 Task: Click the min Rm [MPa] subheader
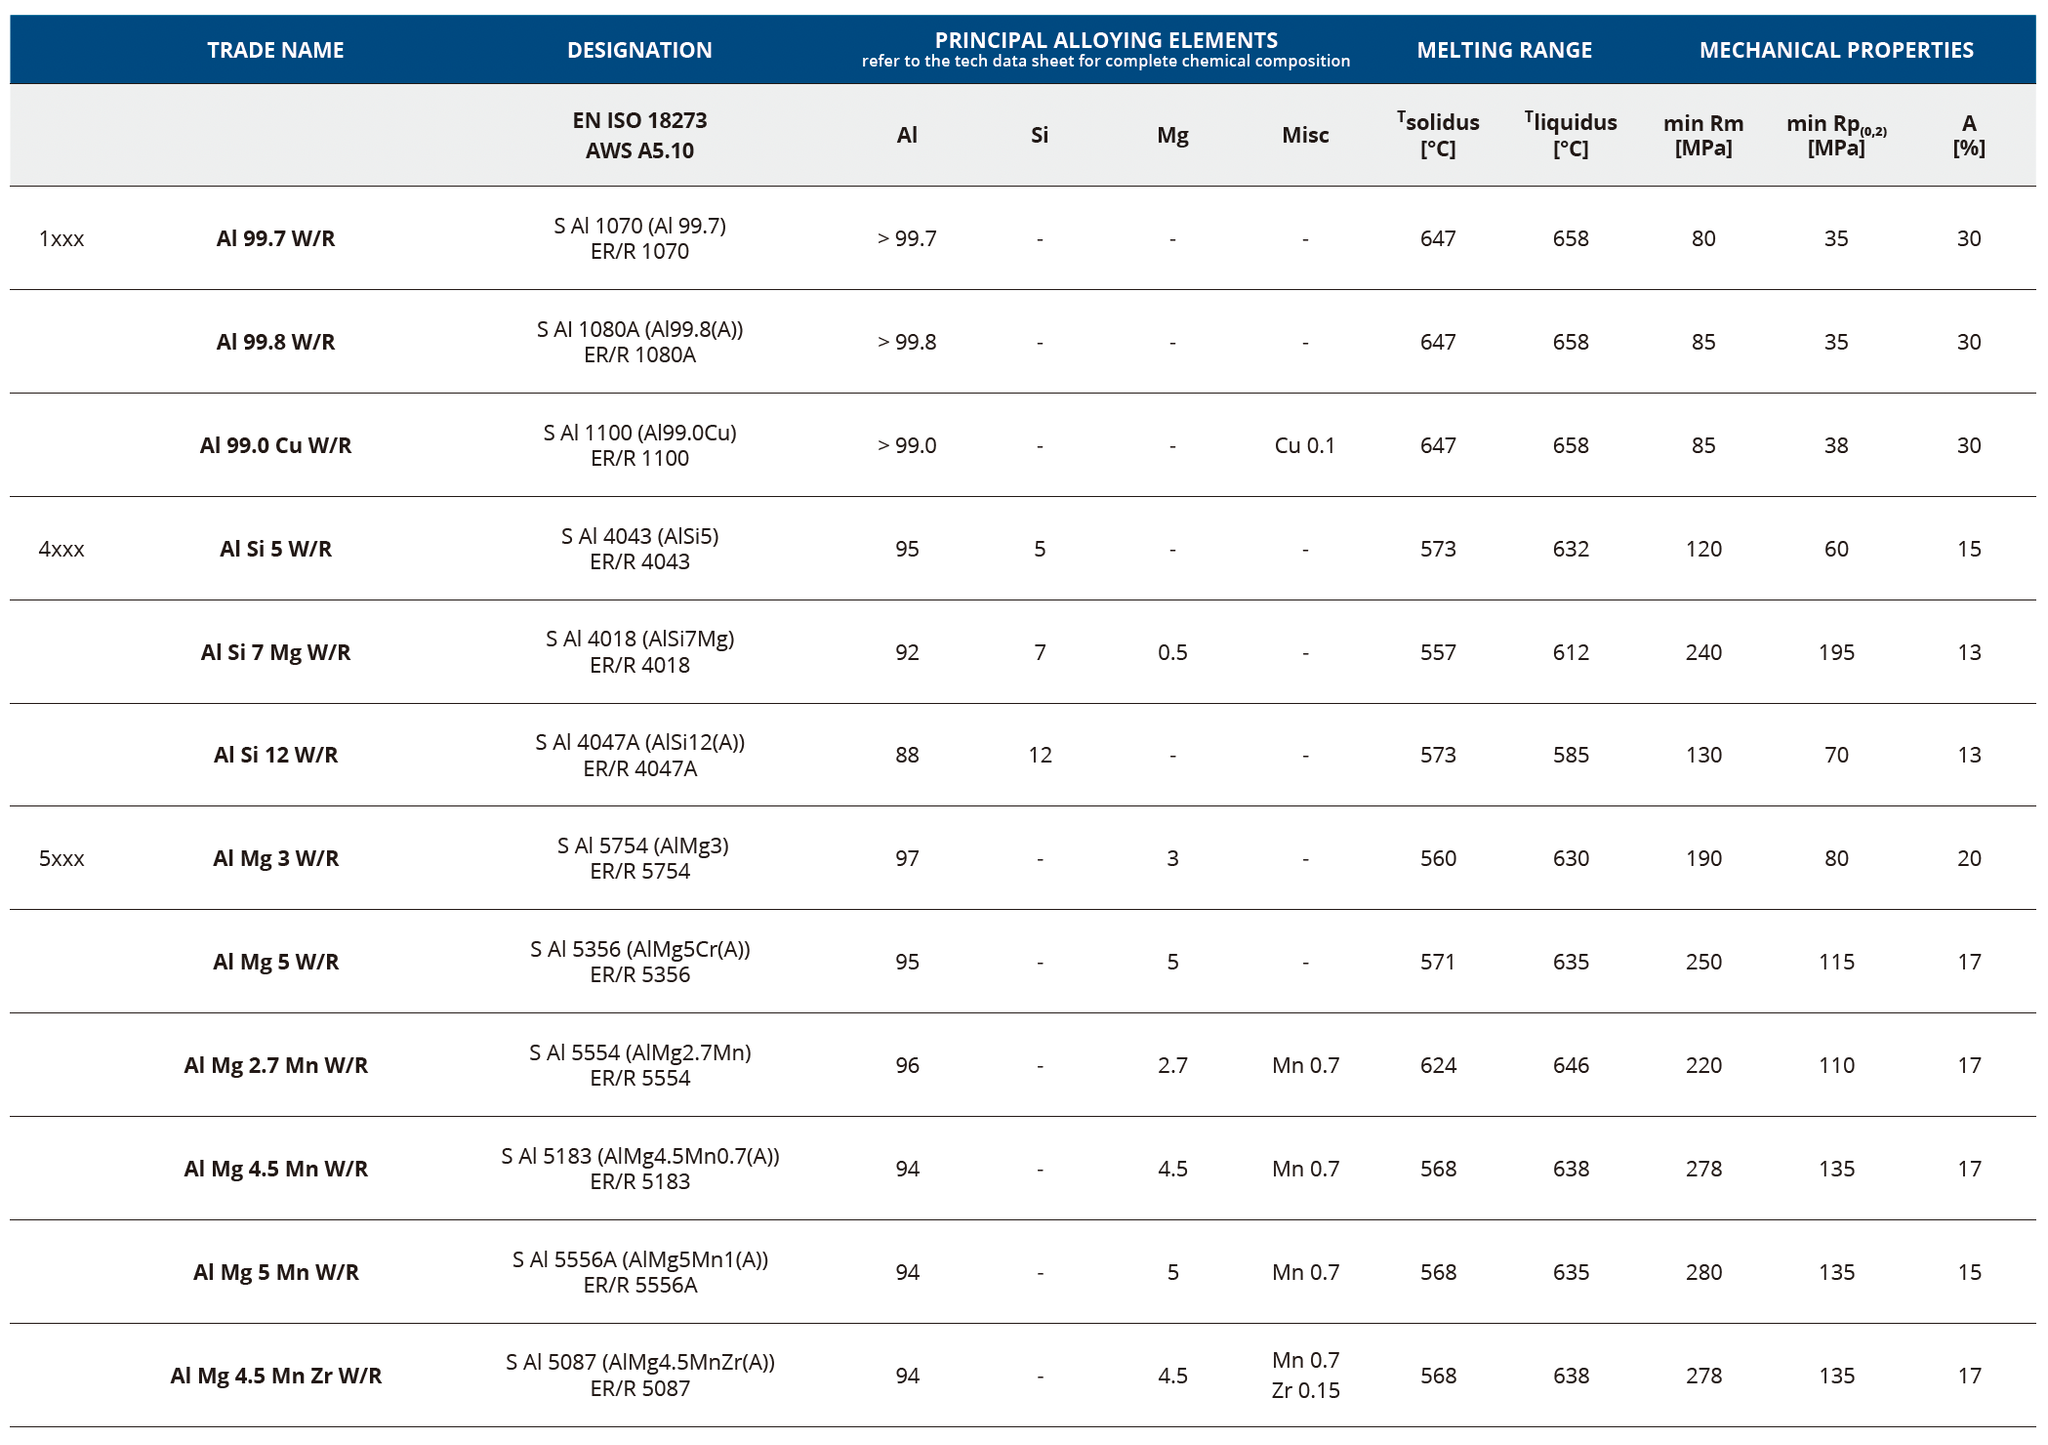pyautogui.click(x=1703, y=135)
